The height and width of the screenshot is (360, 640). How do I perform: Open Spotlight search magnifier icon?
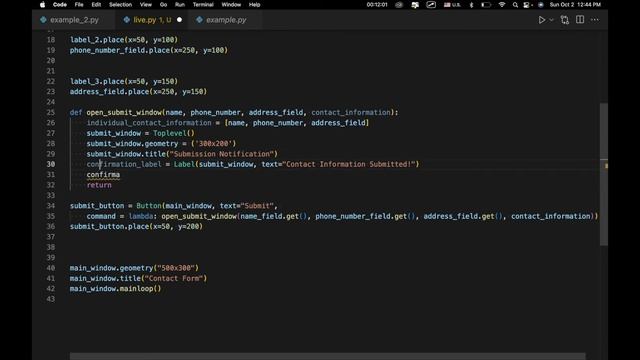click(x=515, y=4)
